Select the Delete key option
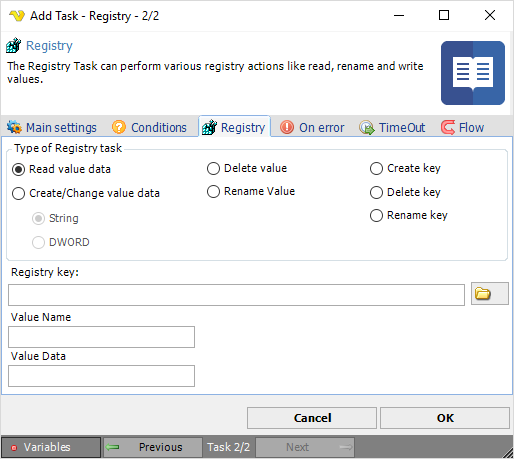 click(x=405, y=192)
